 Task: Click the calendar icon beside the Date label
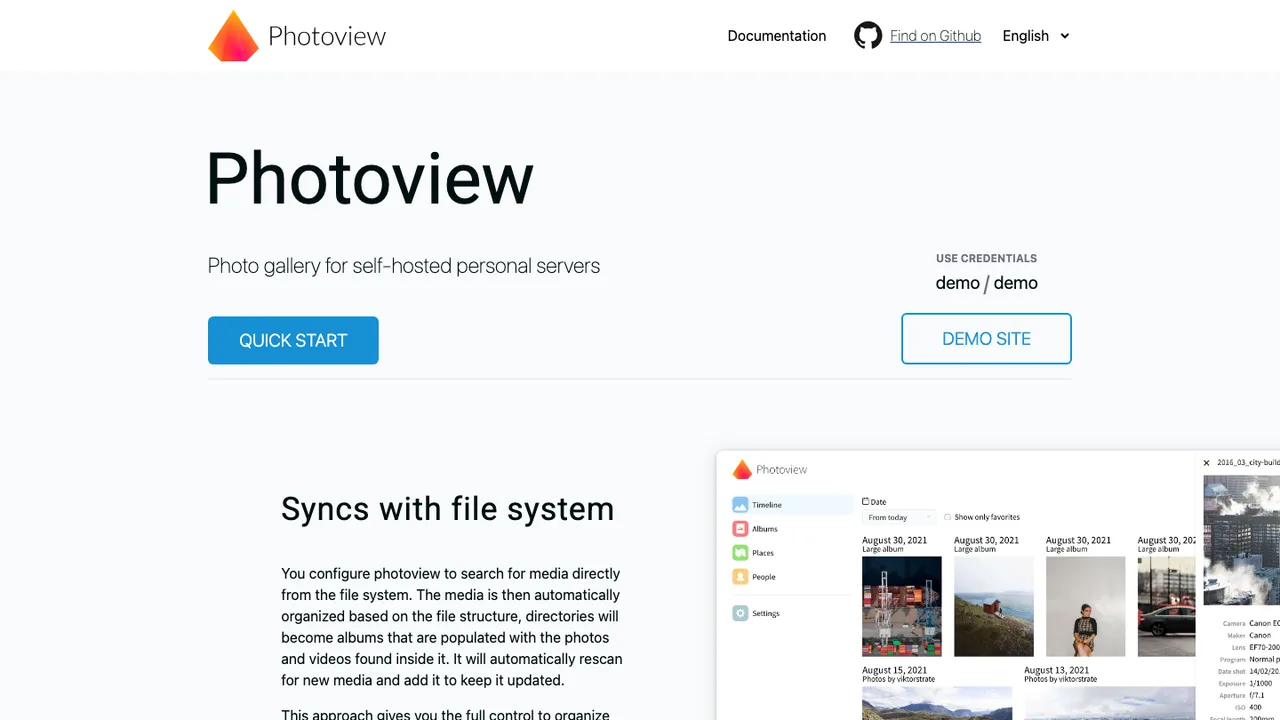tap(865, 502)
